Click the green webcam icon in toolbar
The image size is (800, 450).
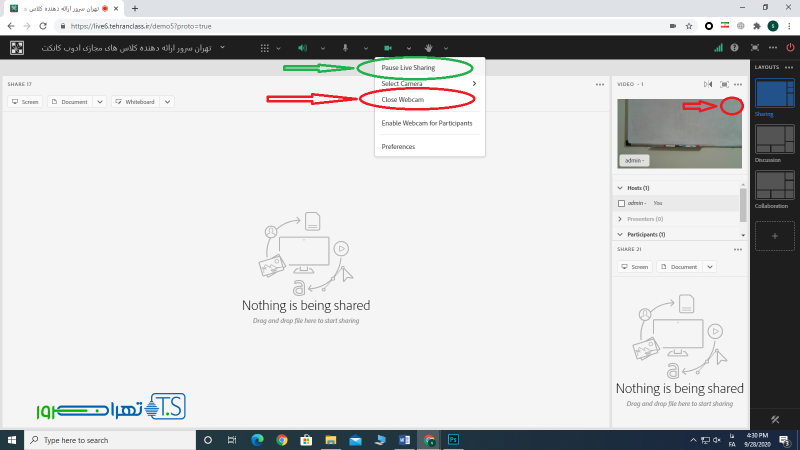[387, 47]
